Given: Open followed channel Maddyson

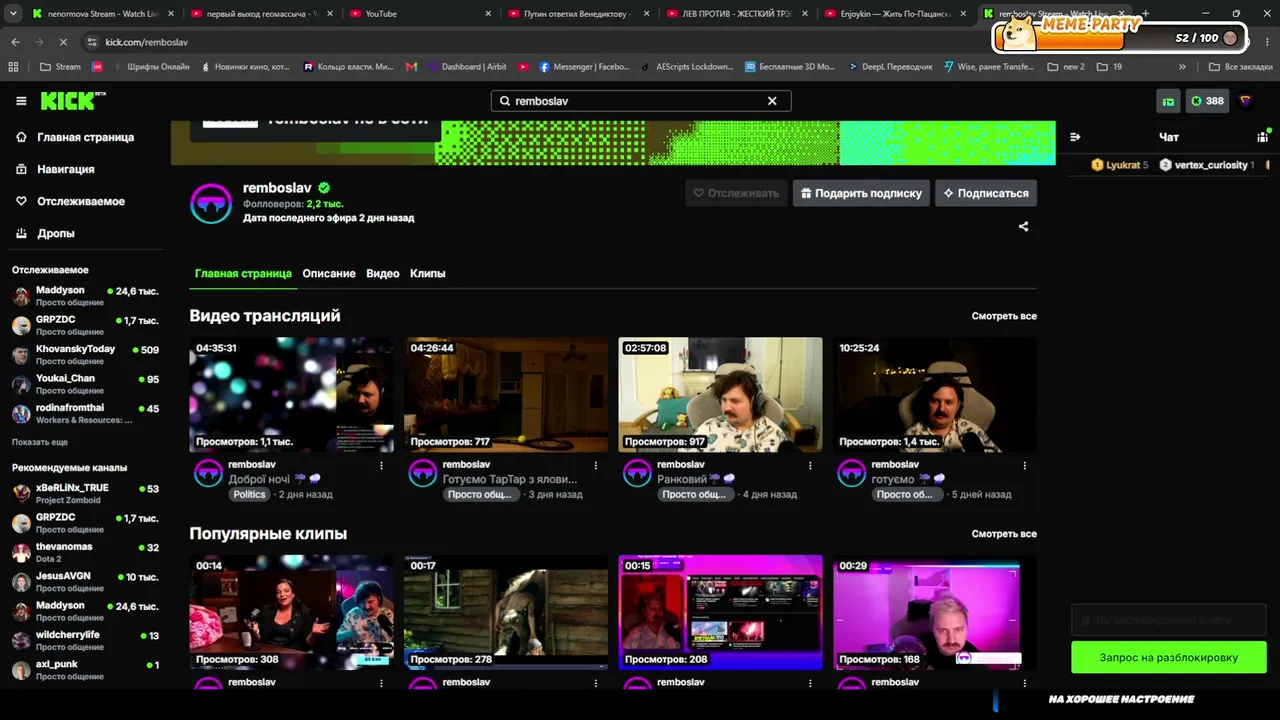Looking at the screenshot, I should coord(86,296).
